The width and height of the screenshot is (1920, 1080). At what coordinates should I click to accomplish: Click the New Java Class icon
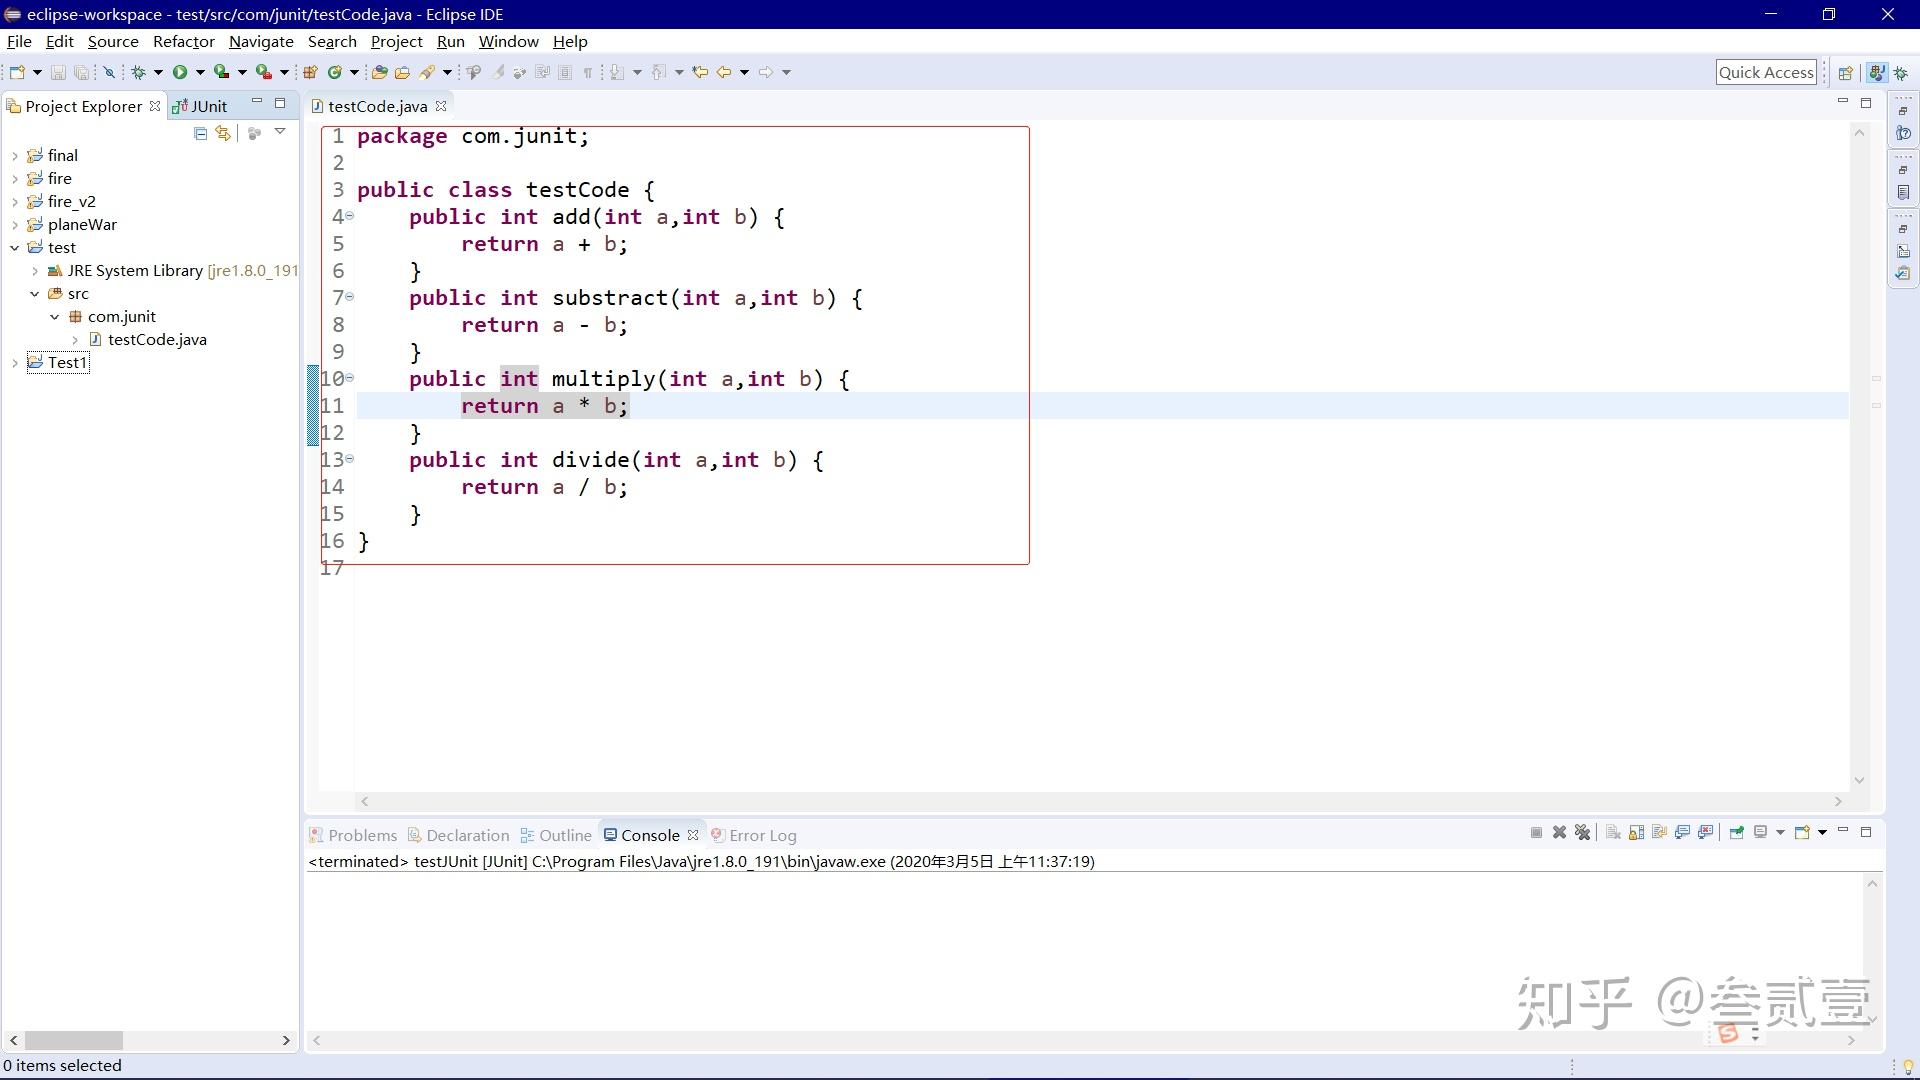click(x=335, y=72)
